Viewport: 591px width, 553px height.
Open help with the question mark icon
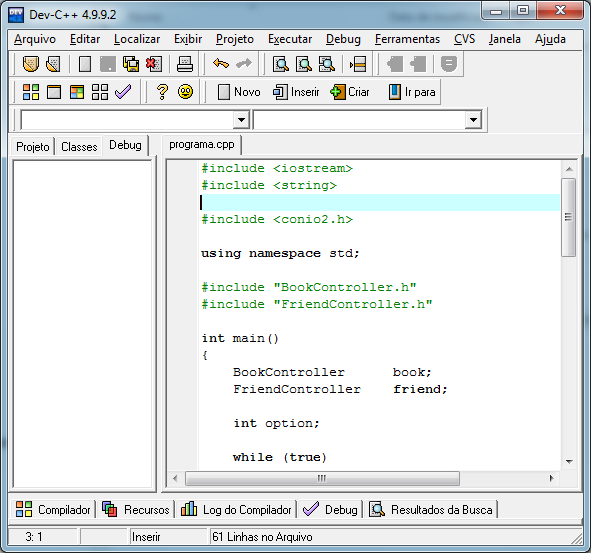[162, 92]
